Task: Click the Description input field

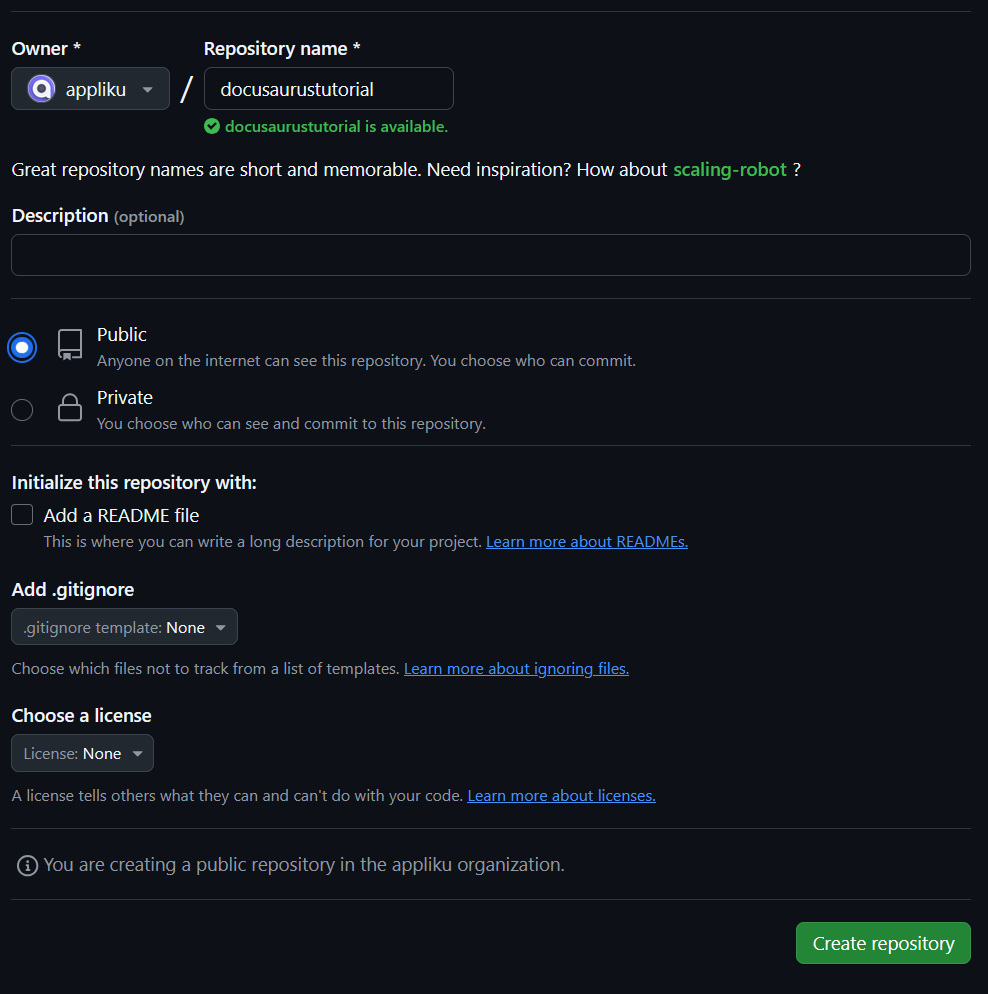Action: coord(491,255)
